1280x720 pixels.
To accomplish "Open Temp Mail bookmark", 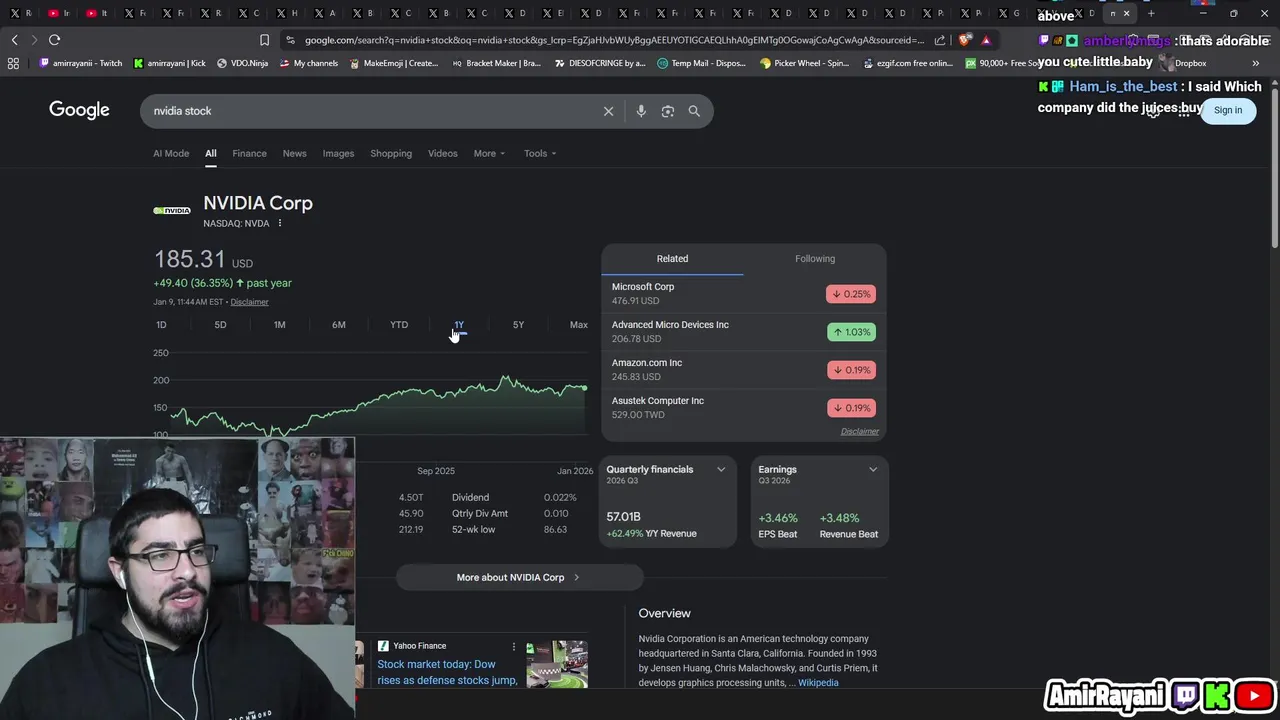I will coord(701,63).
